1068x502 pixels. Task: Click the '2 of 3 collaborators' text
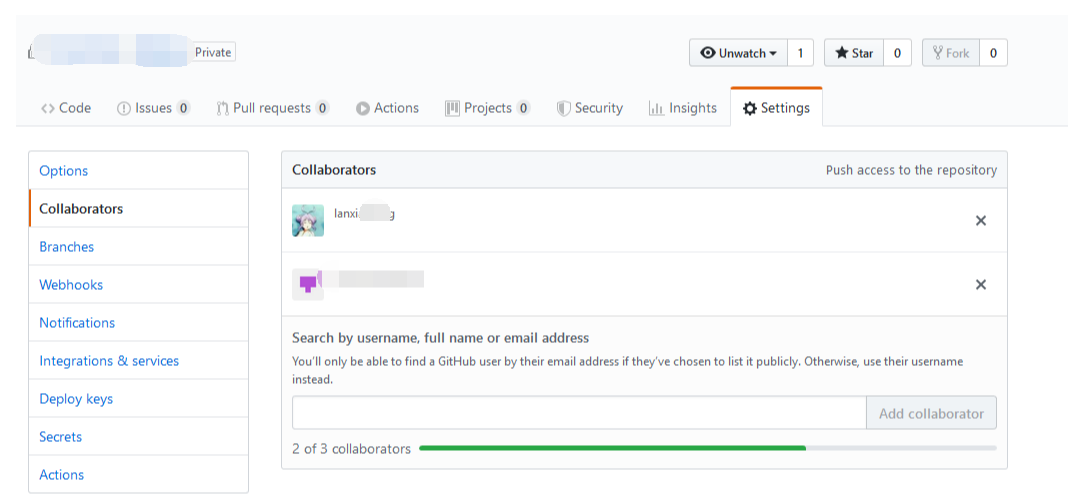(351, 449)
